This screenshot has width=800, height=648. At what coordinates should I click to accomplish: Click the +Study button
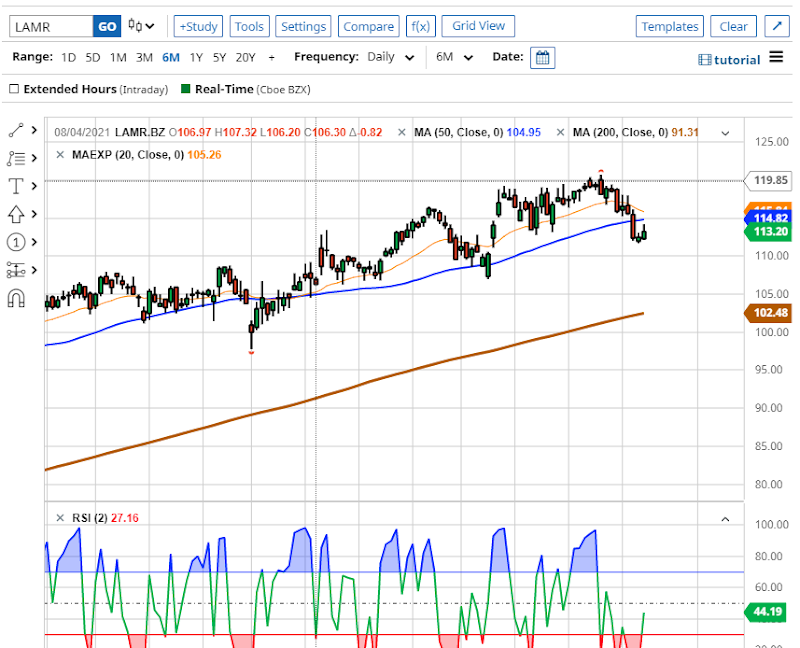click(x=198, y=27)
